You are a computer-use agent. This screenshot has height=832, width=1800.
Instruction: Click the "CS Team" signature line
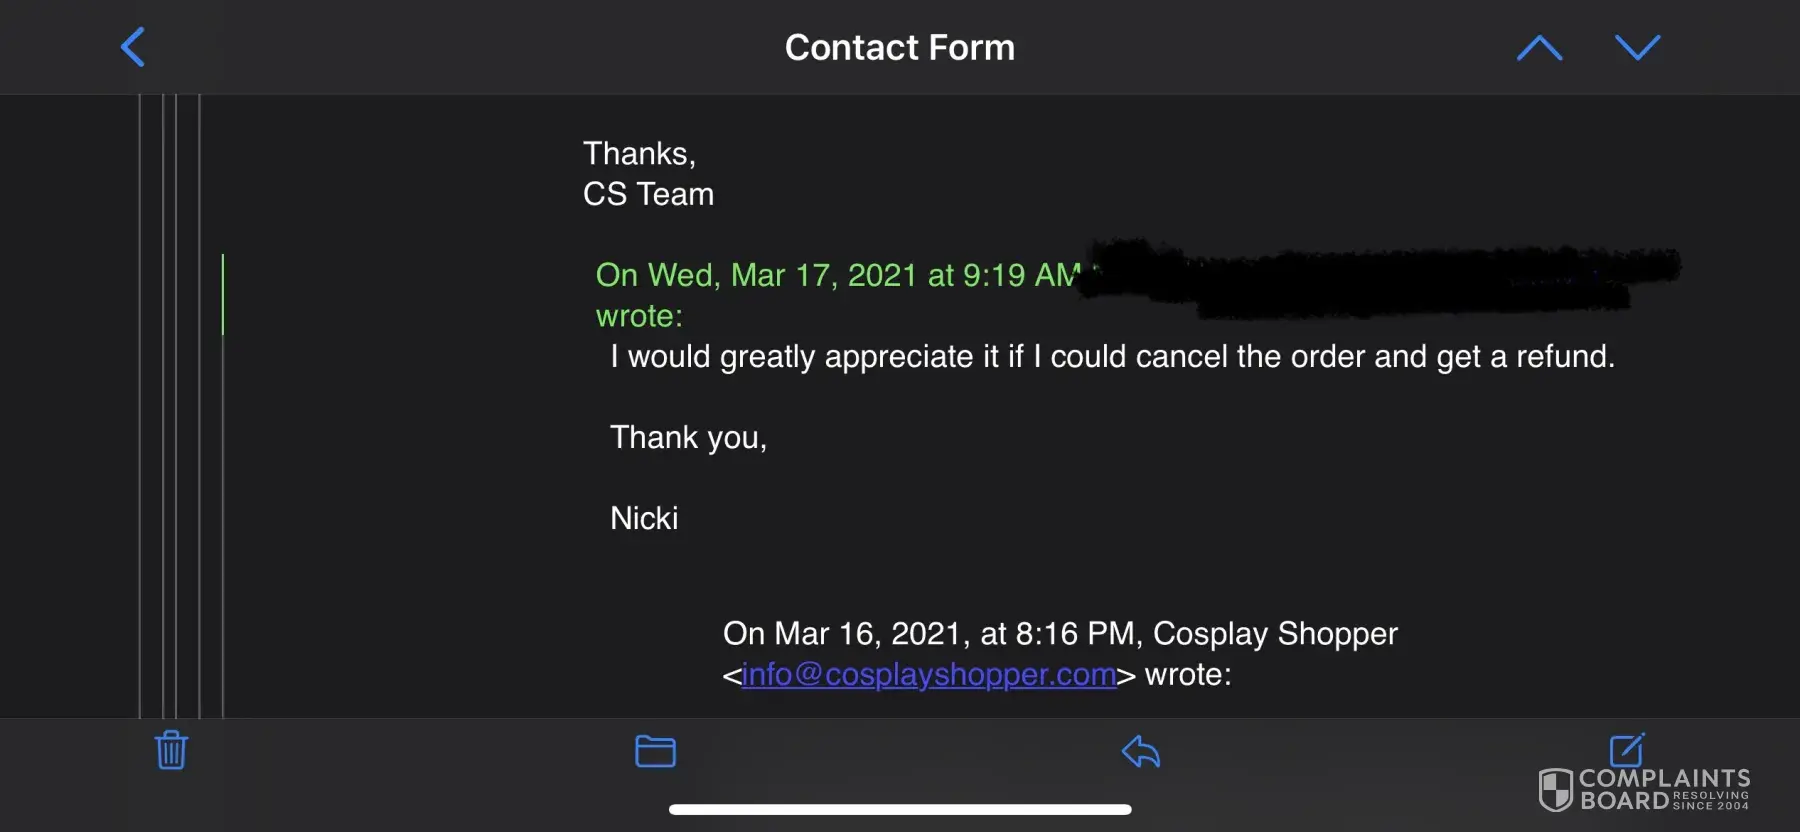(x=648, y=194)
